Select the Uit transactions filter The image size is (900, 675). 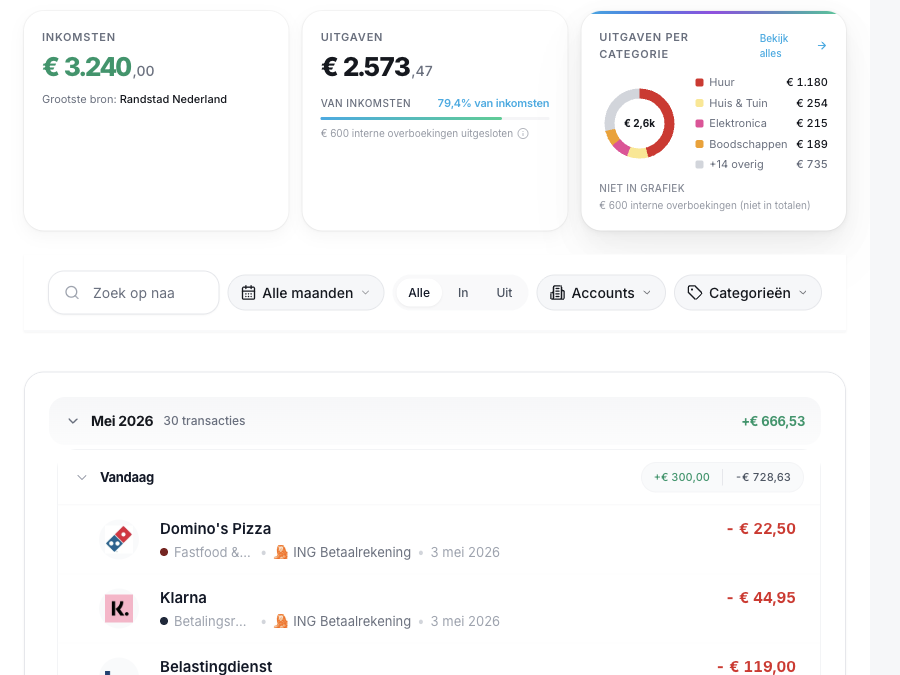pos(504,293)
